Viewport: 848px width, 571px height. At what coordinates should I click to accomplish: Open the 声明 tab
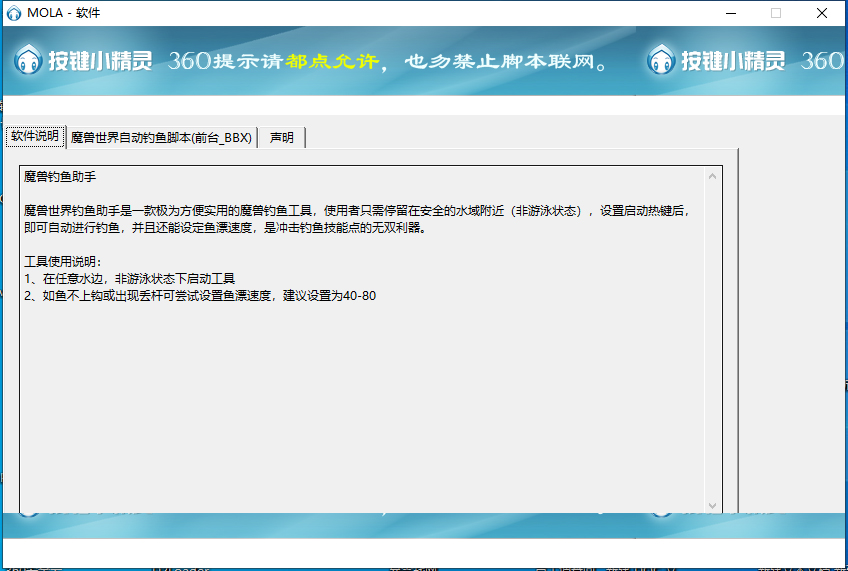(282, 138)
